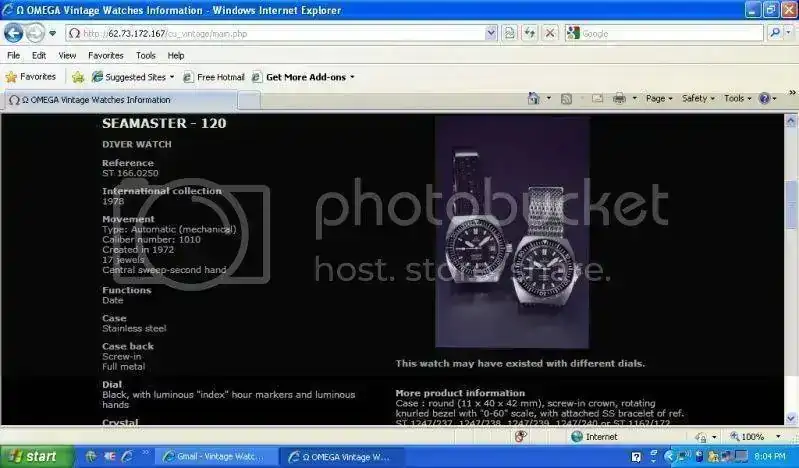The width and height of the screenshot is (799, 468).
Task: Click the magnifier Search button
Action: [775, 33]
